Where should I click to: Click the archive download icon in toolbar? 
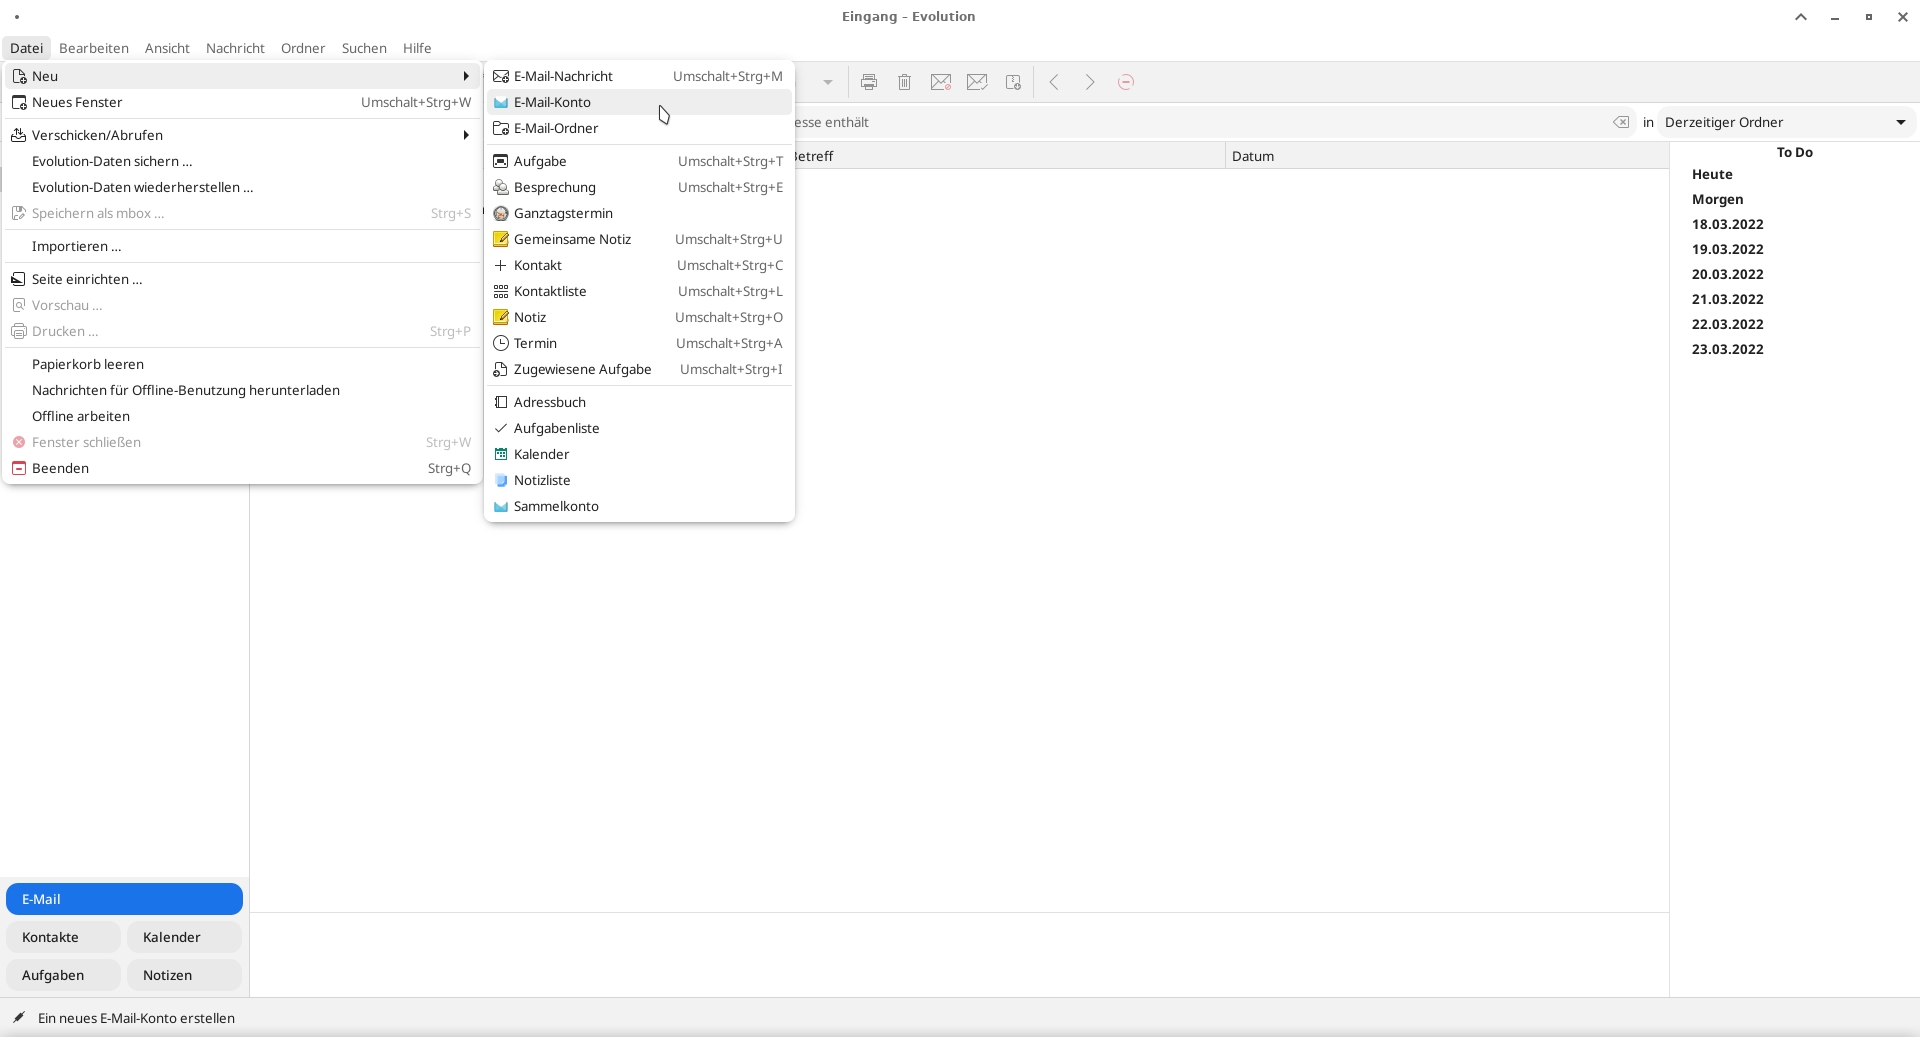[1013, 82]
